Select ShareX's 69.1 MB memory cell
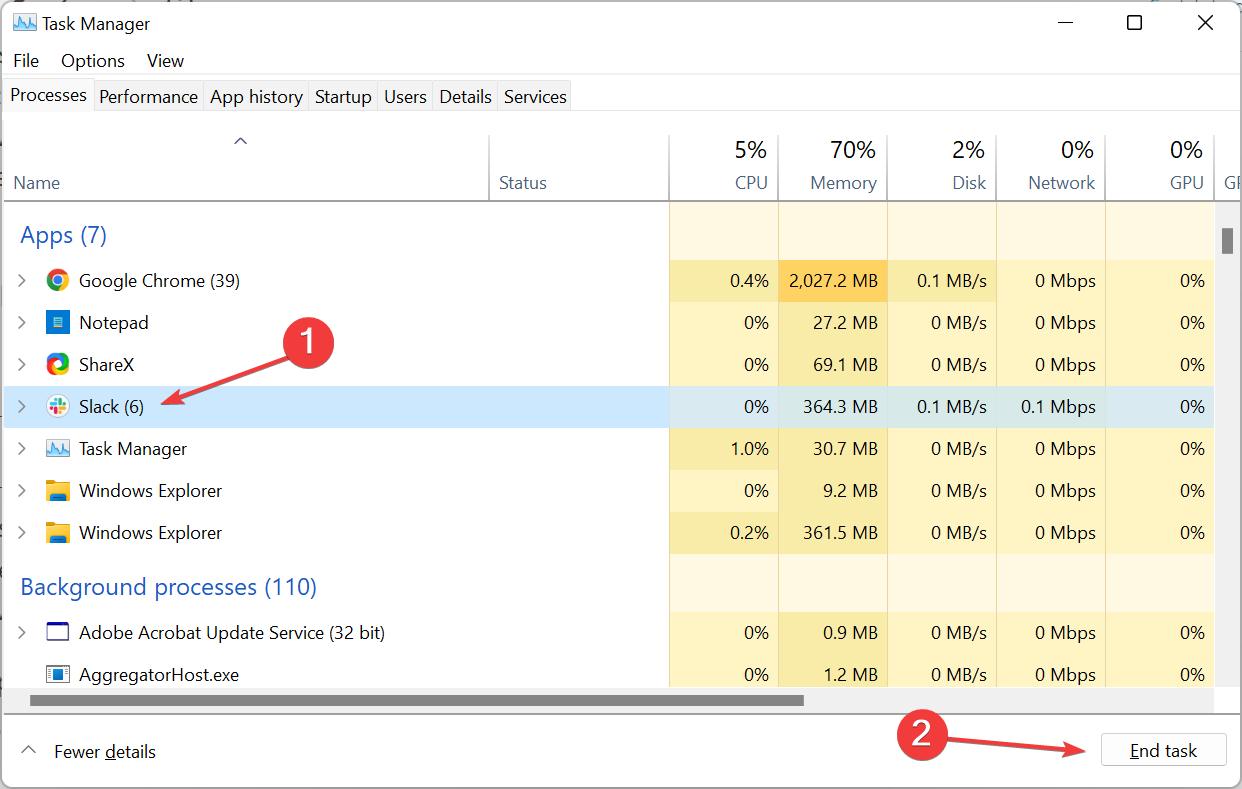This screenshot has width=1242, height=789. pos(832,365)
